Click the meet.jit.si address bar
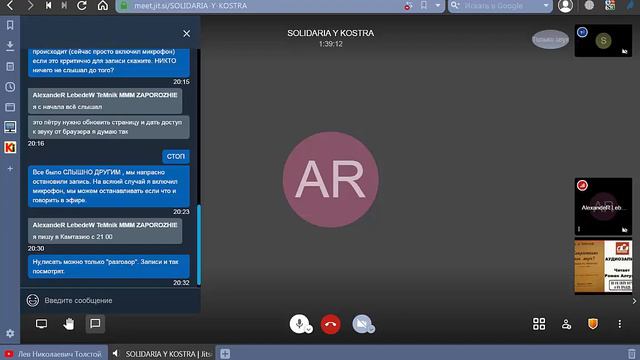This screenshot has height=360, width=640. coord(261,6)
